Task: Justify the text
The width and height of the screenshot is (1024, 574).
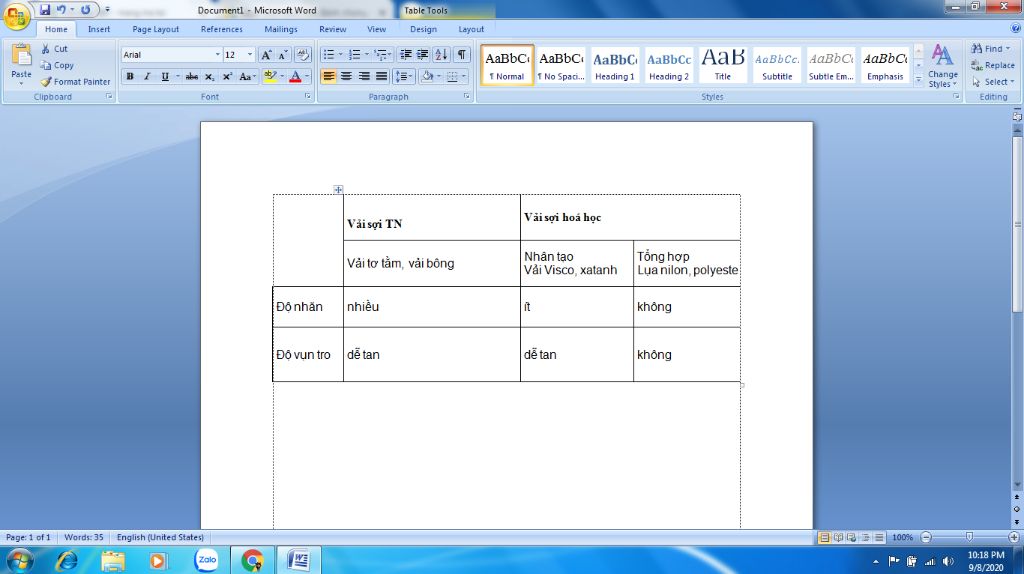Action: 381,76
